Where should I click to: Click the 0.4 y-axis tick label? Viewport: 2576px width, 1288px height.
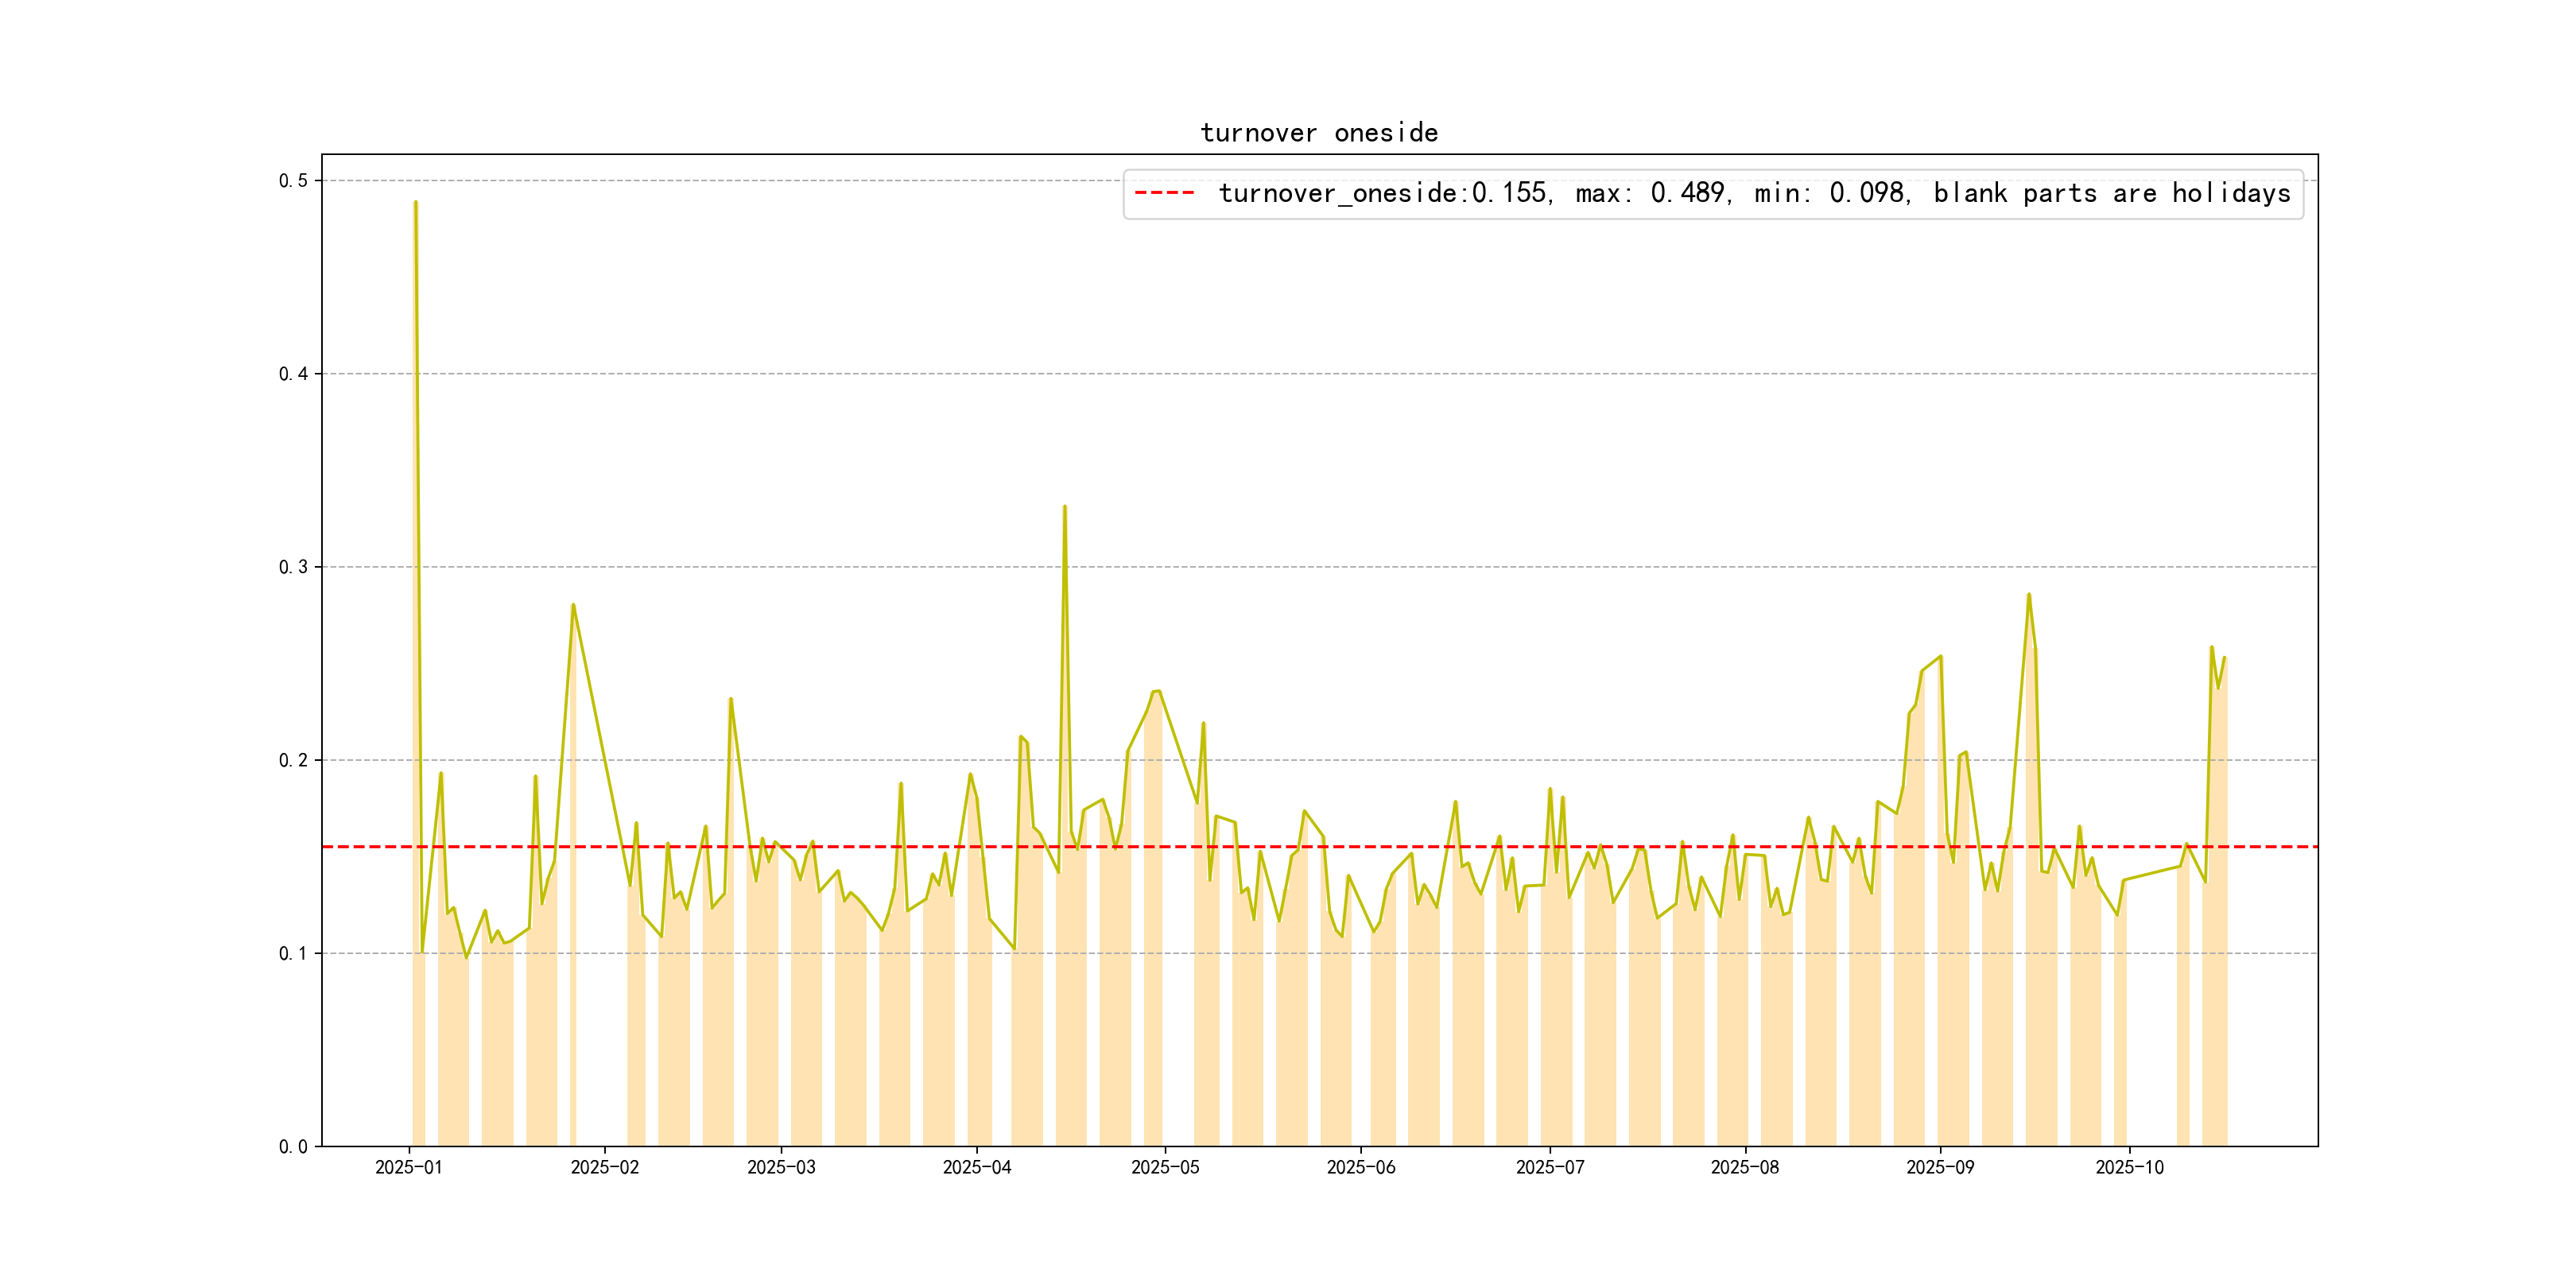point(293,374)
